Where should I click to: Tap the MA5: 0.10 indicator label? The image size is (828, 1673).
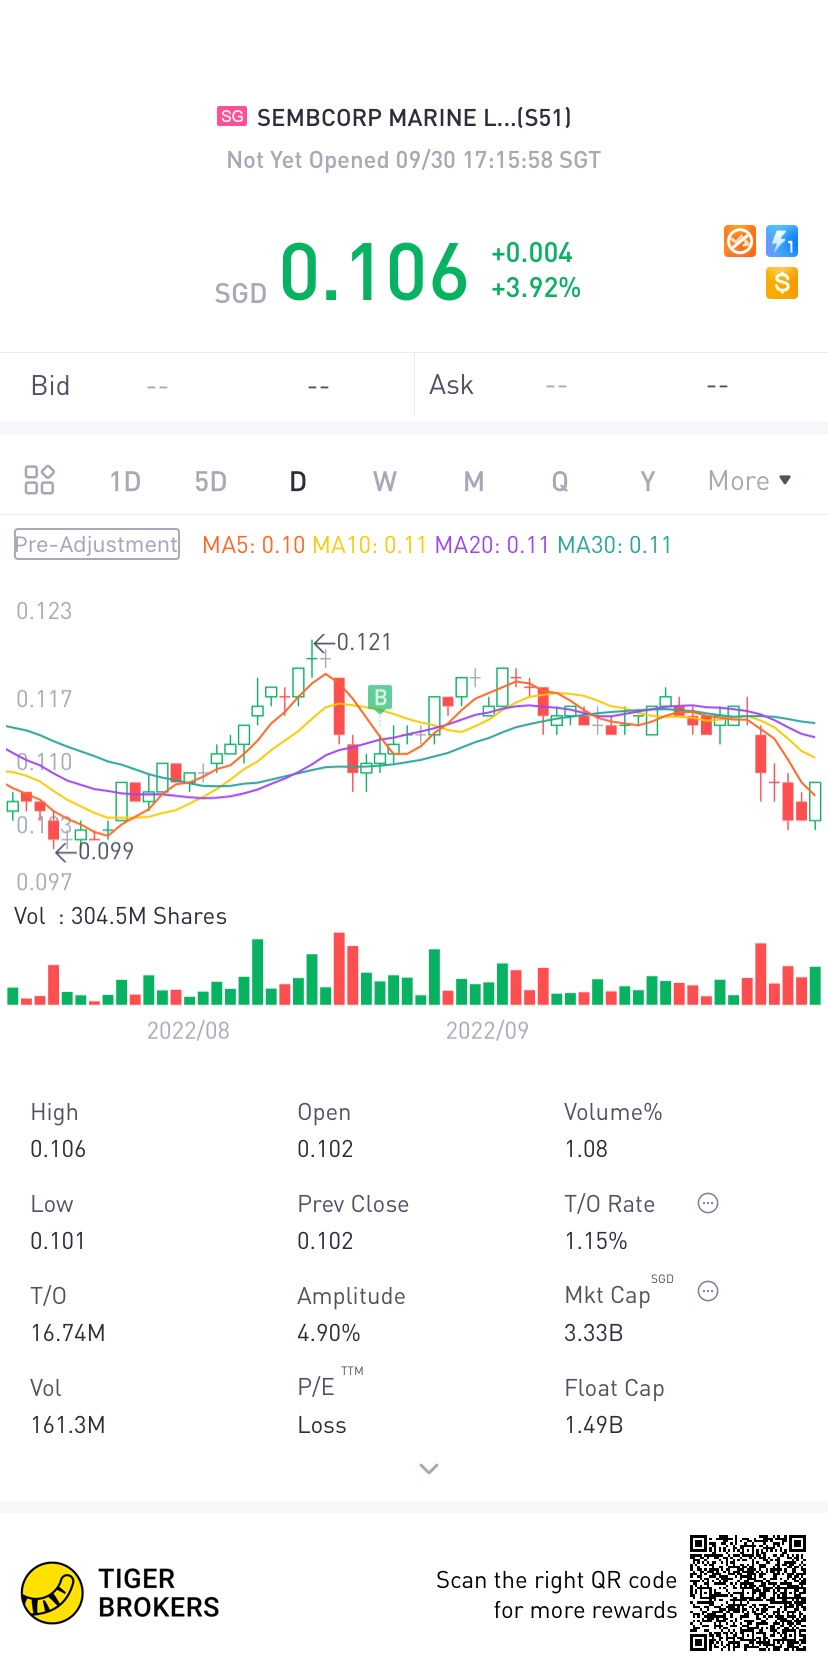(253, 545)
